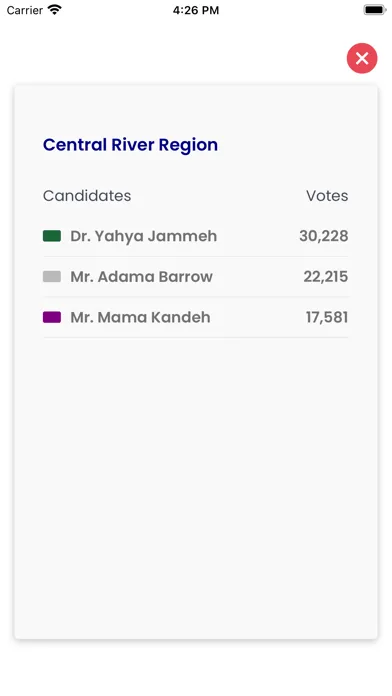Click the grey swatch for Adama Barrow

coord(52,277)
